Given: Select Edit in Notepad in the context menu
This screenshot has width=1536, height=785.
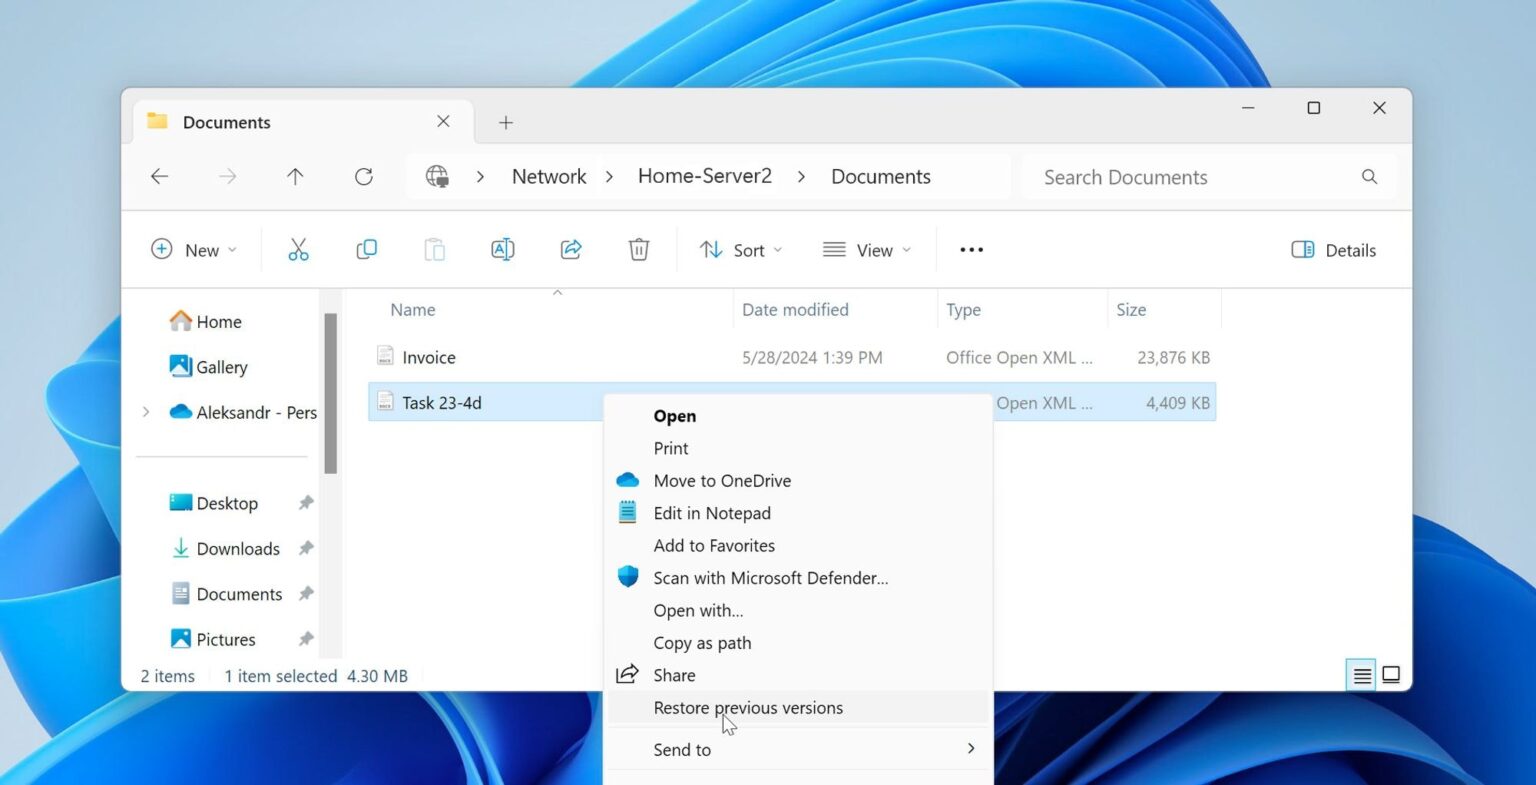Looking at the screenshot, I should pyautogui.click(x=711, y=513).
